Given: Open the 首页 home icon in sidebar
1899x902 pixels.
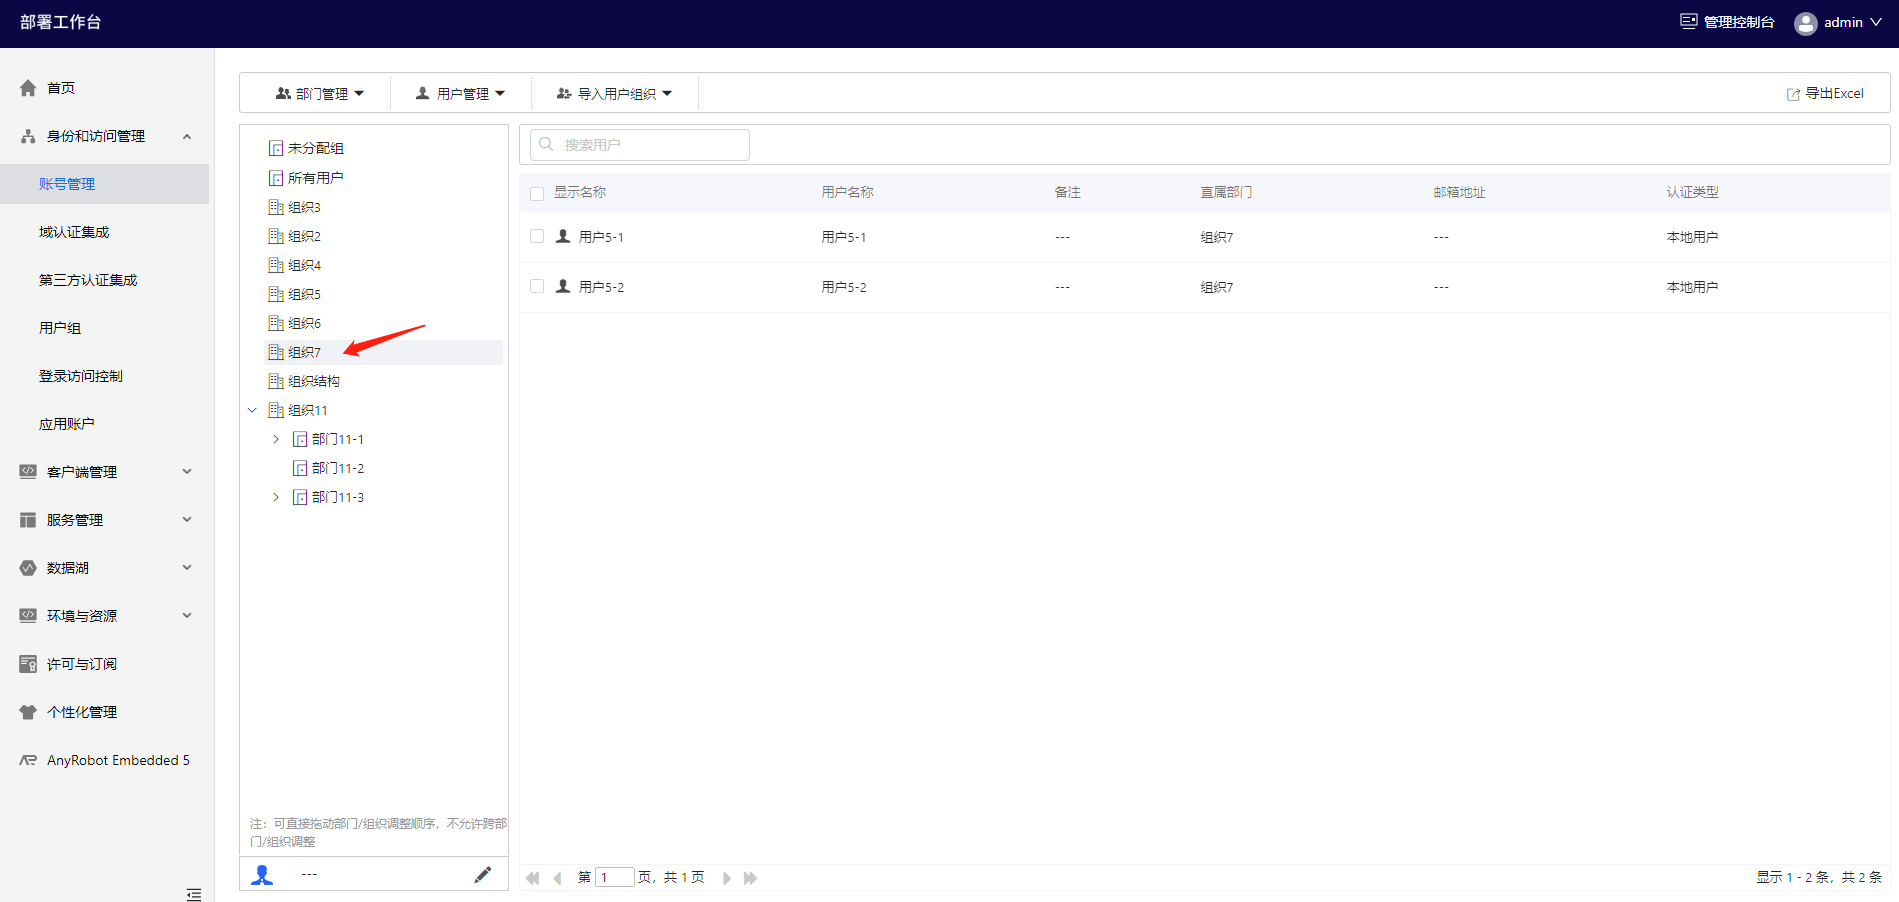Looking at the screenshot, I should tap(28, 88).
